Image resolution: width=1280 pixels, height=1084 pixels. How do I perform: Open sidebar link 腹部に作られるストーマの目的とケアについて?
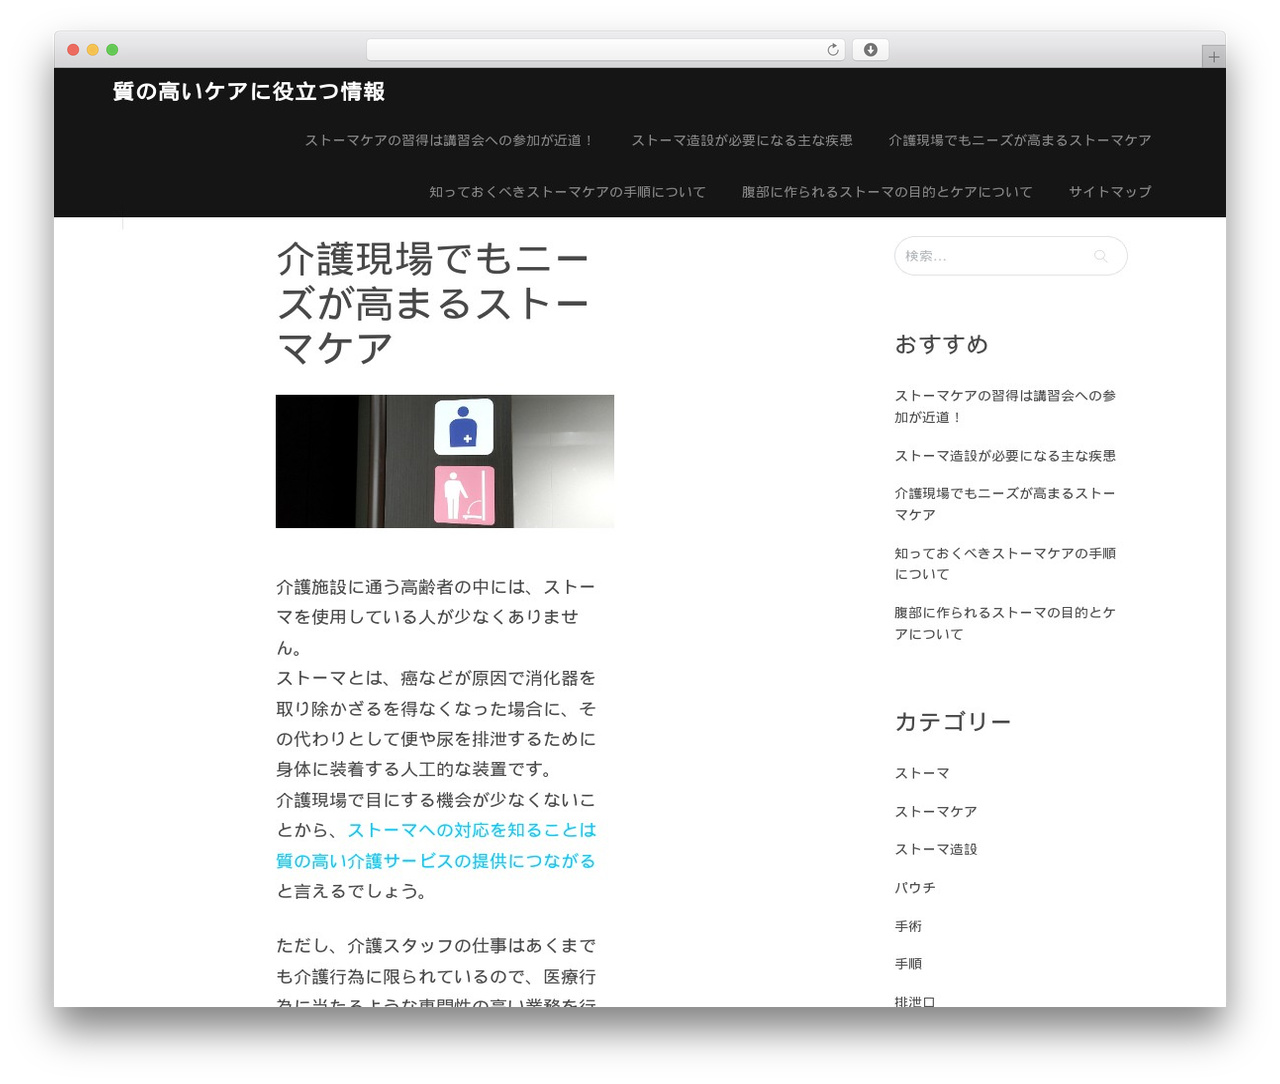(x=1005, y=623)
